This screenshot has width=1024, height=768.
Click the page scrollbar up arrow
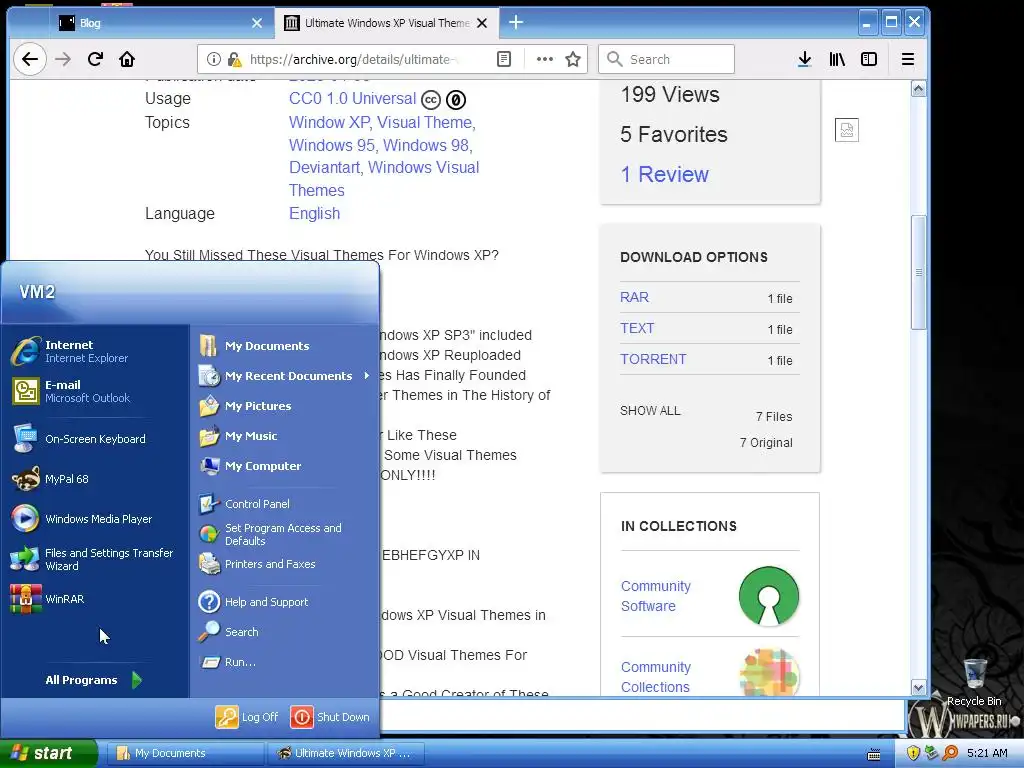pos(918,89)
